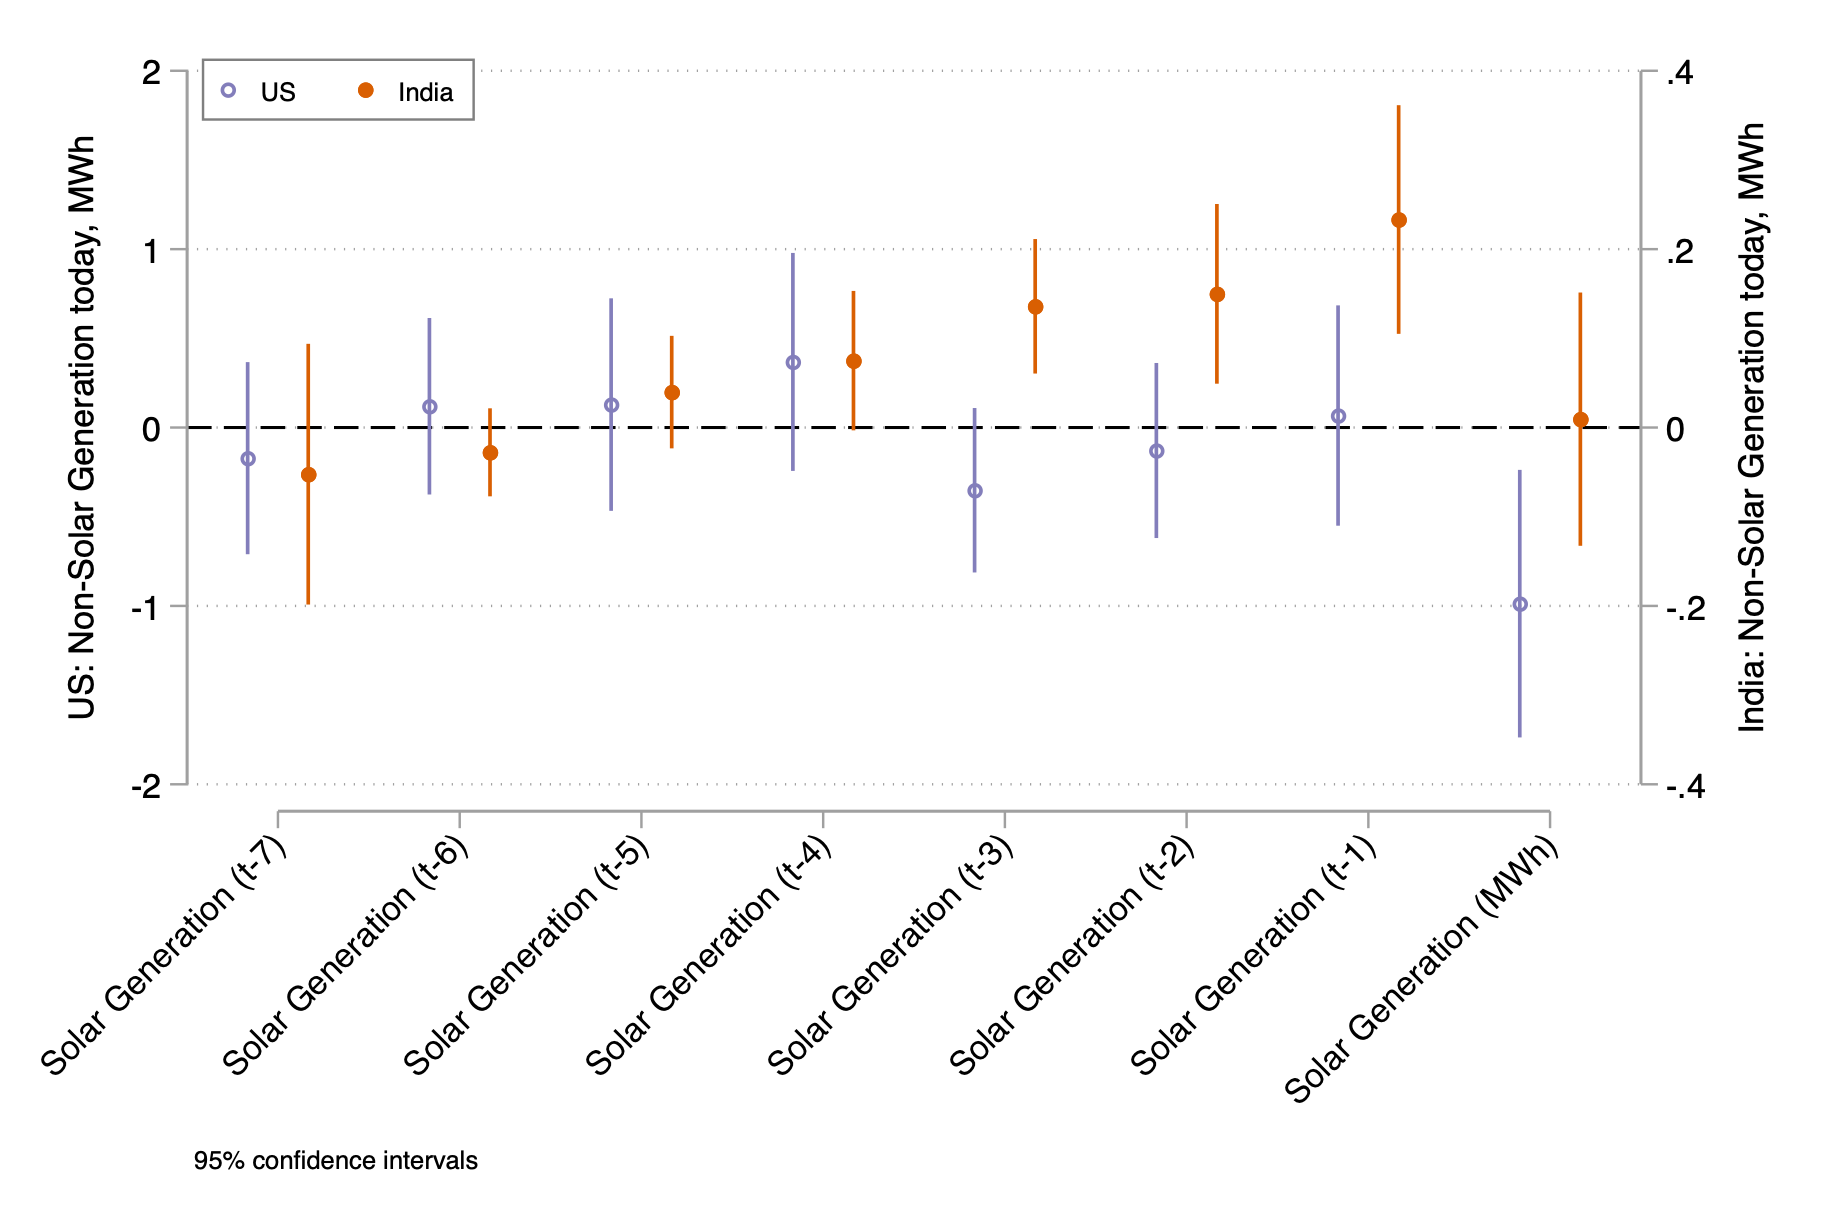Click the India dot at t-6
This screenshot has width=1838, height=1226.
point(490,453)
